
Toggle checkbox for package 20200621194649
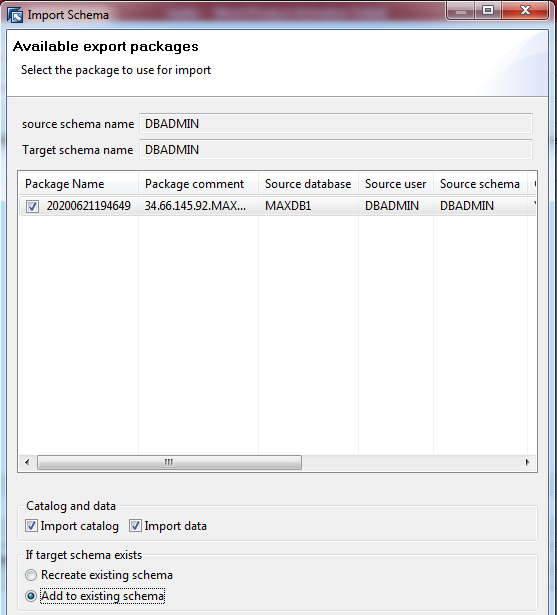coord(32,206)
